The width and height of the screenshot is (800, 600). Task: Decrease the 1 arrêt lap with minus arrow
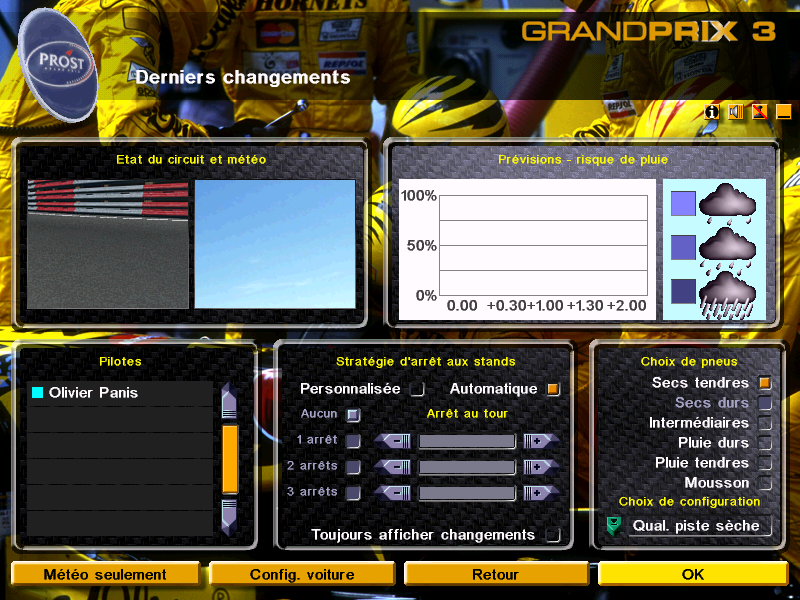tap(392, 441)
